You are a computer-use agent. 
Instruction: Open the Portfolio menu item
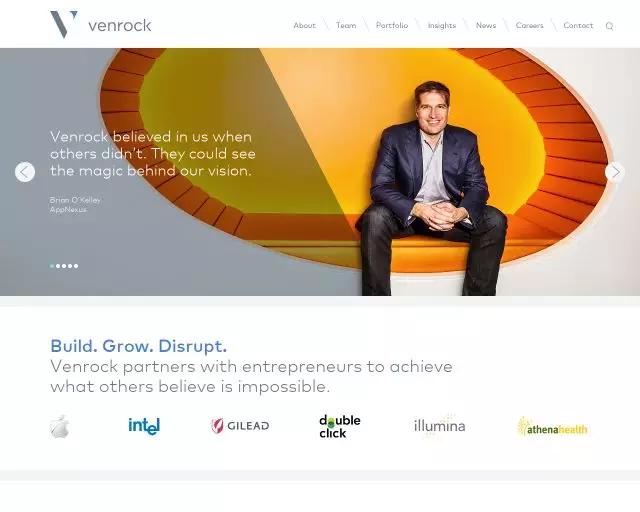(392, 25)
